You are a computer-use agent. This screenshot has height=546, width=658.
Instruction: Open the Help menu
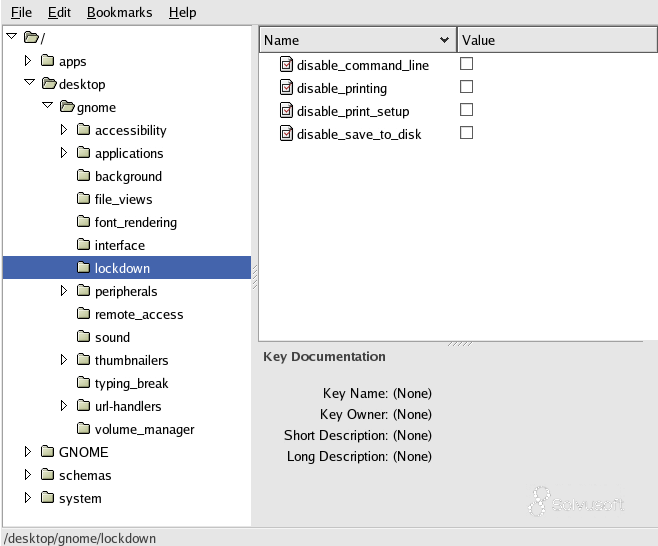(x=183, y=13)
